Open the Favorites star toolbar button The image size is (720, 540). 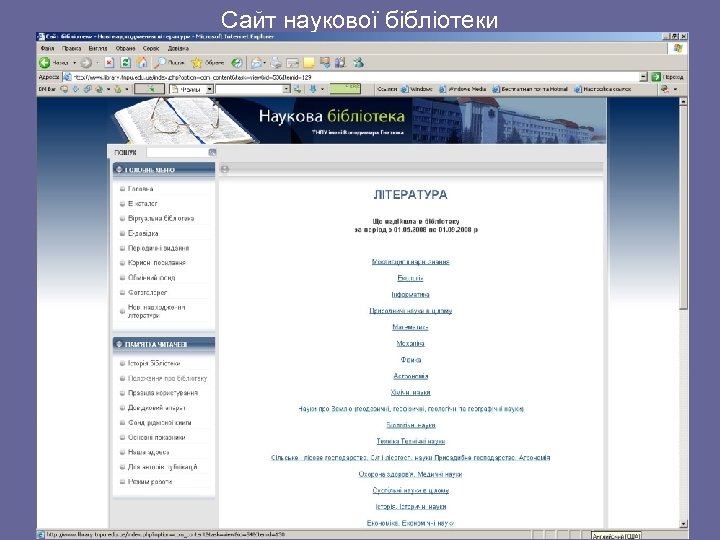click(208, 62)
